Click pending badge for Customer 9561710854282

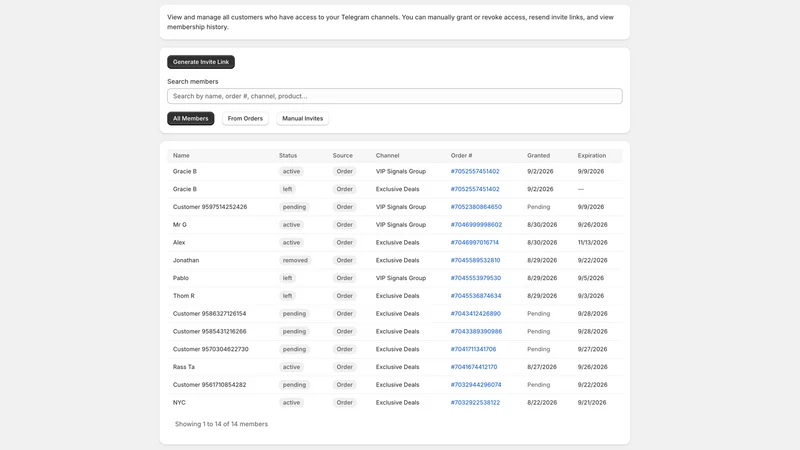294,385
